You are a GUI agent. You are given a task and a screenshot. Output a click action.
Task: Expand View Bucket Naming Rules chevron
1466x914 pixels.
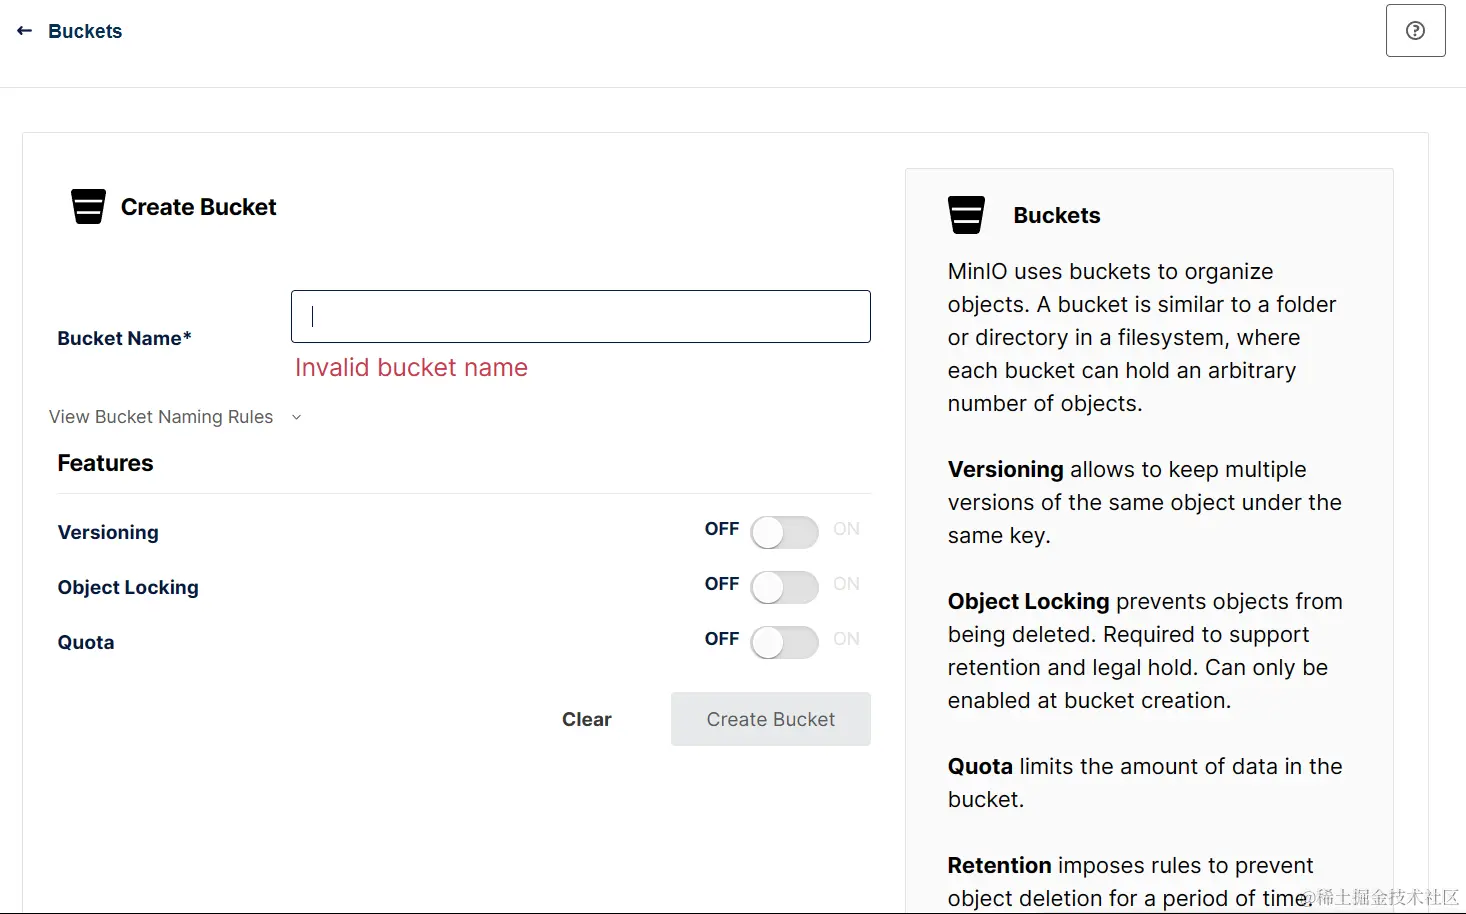tap(296, 417)
